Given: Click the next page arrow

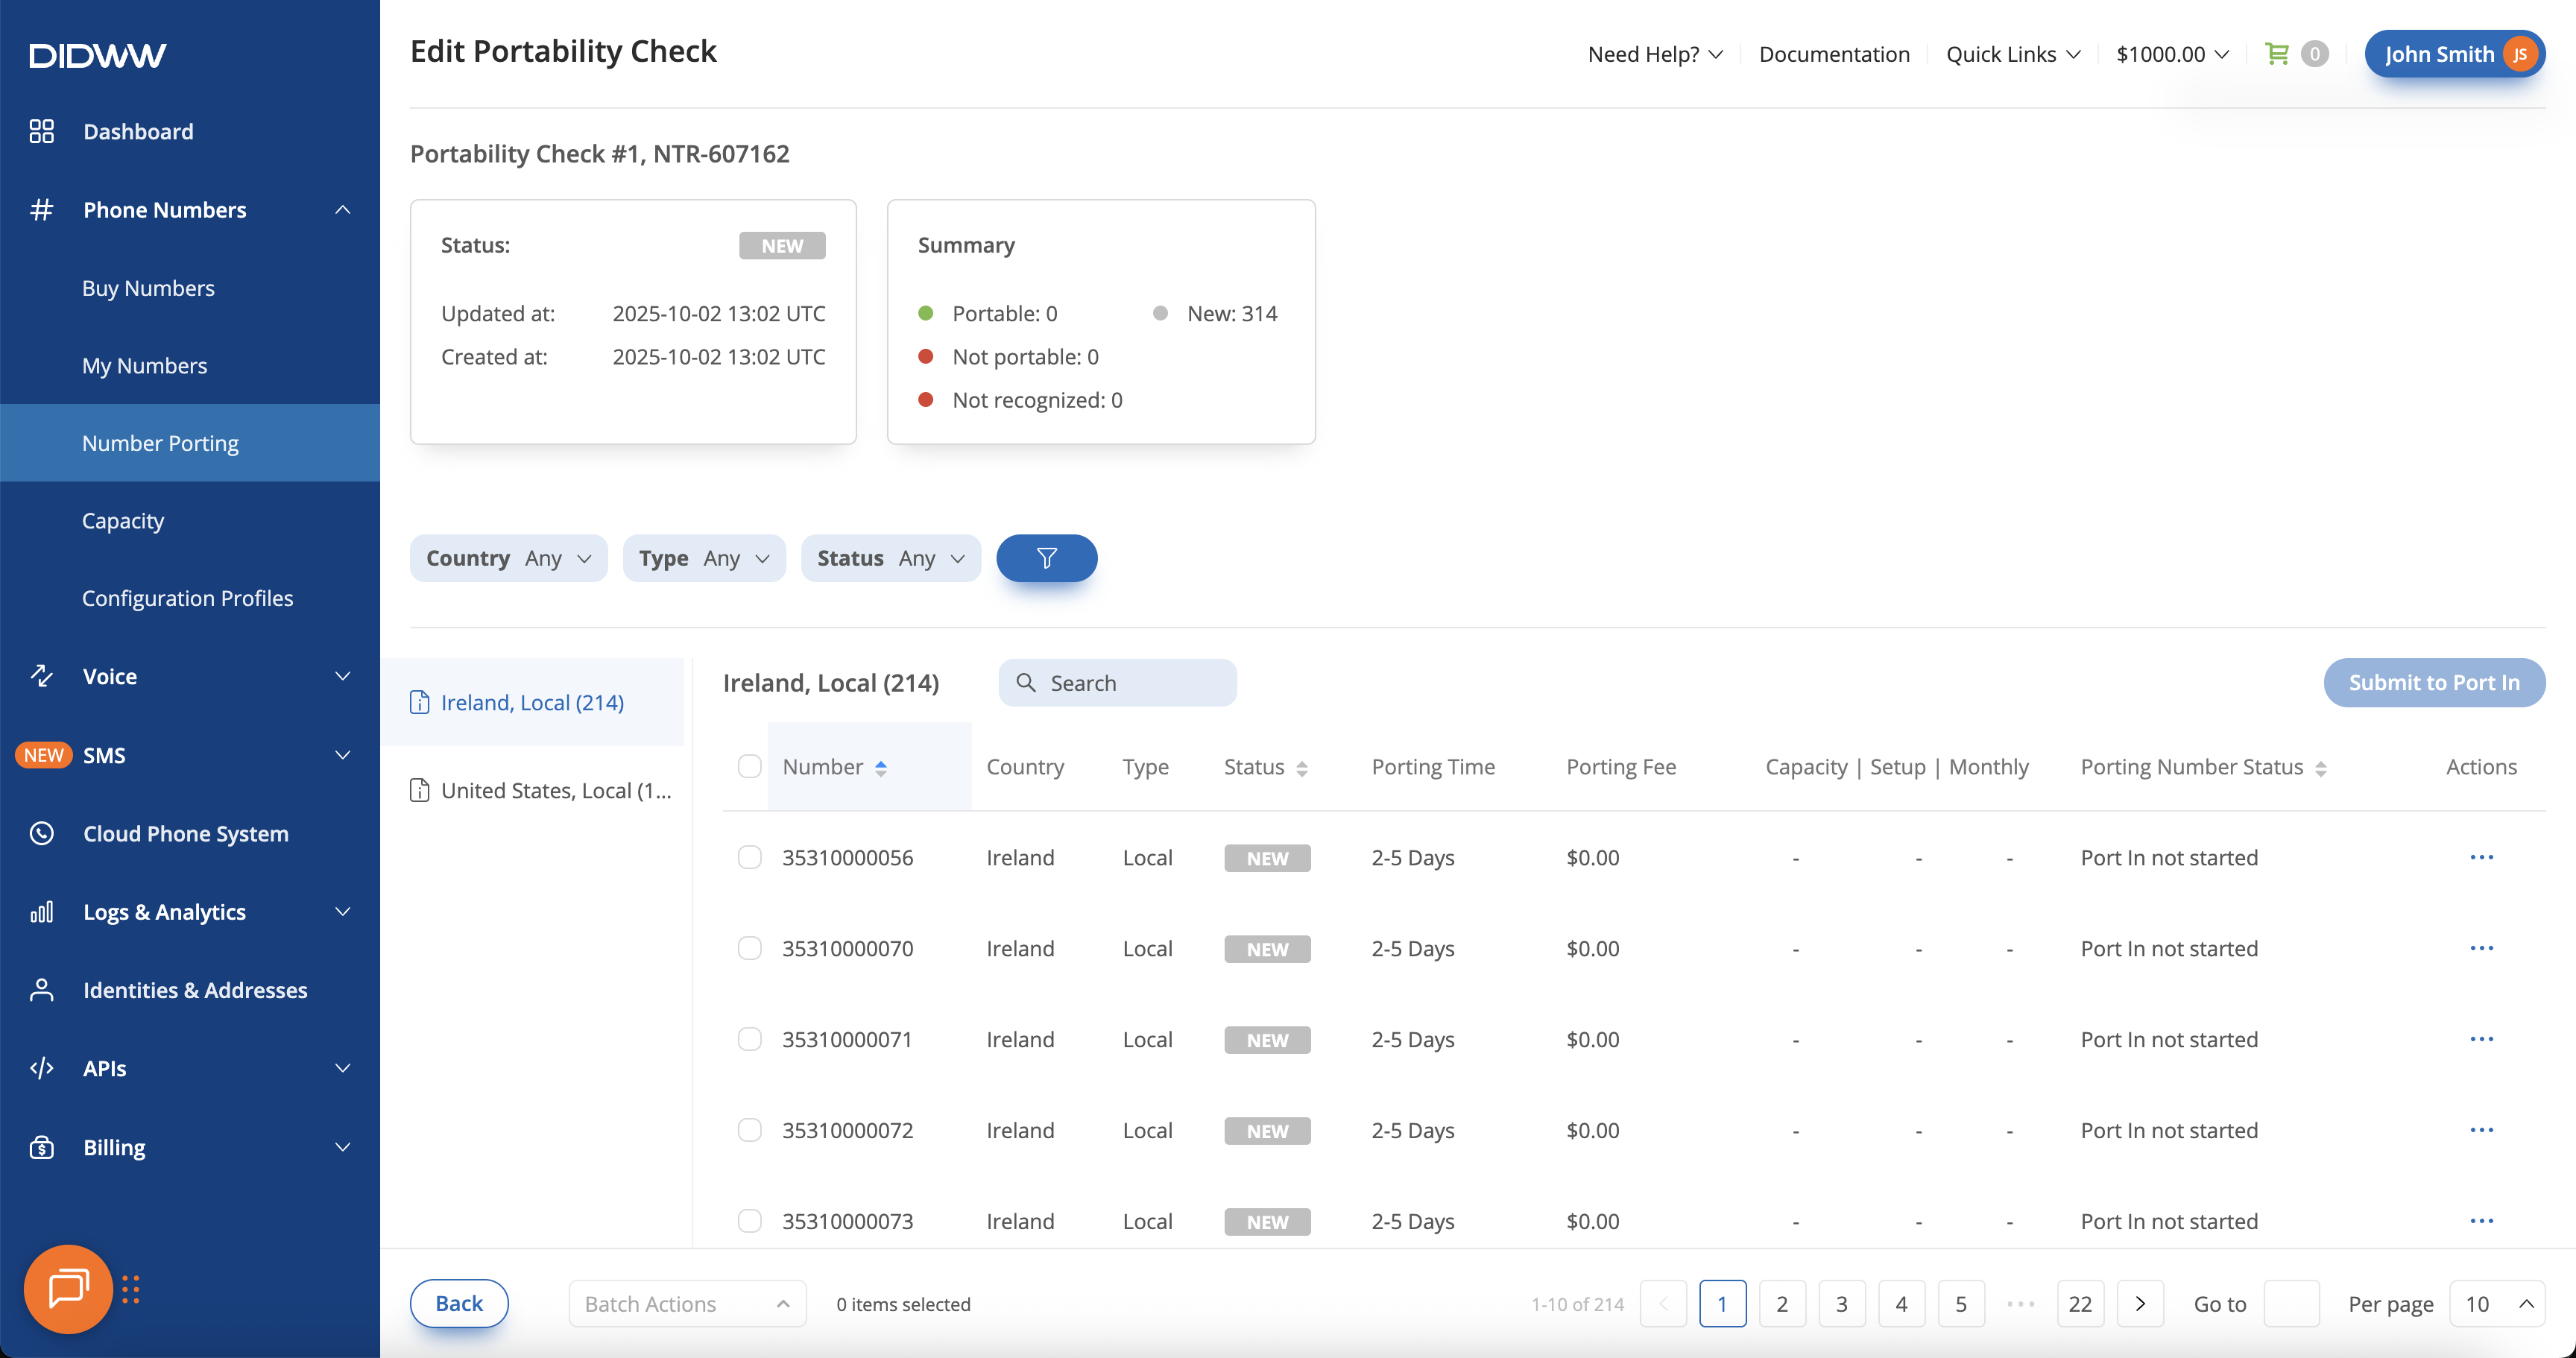Looking at the screenshot, I should 2140,1303.
